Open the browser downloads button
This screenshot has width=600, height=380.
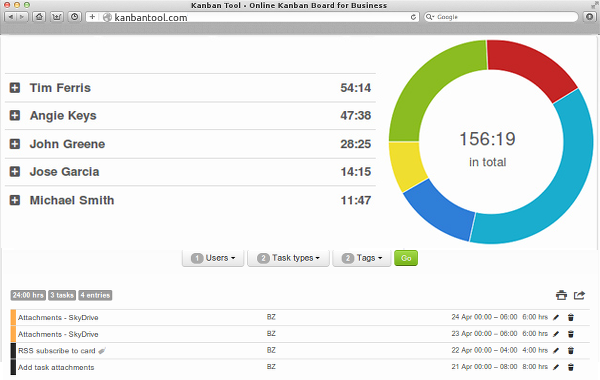tap(589, 17)
